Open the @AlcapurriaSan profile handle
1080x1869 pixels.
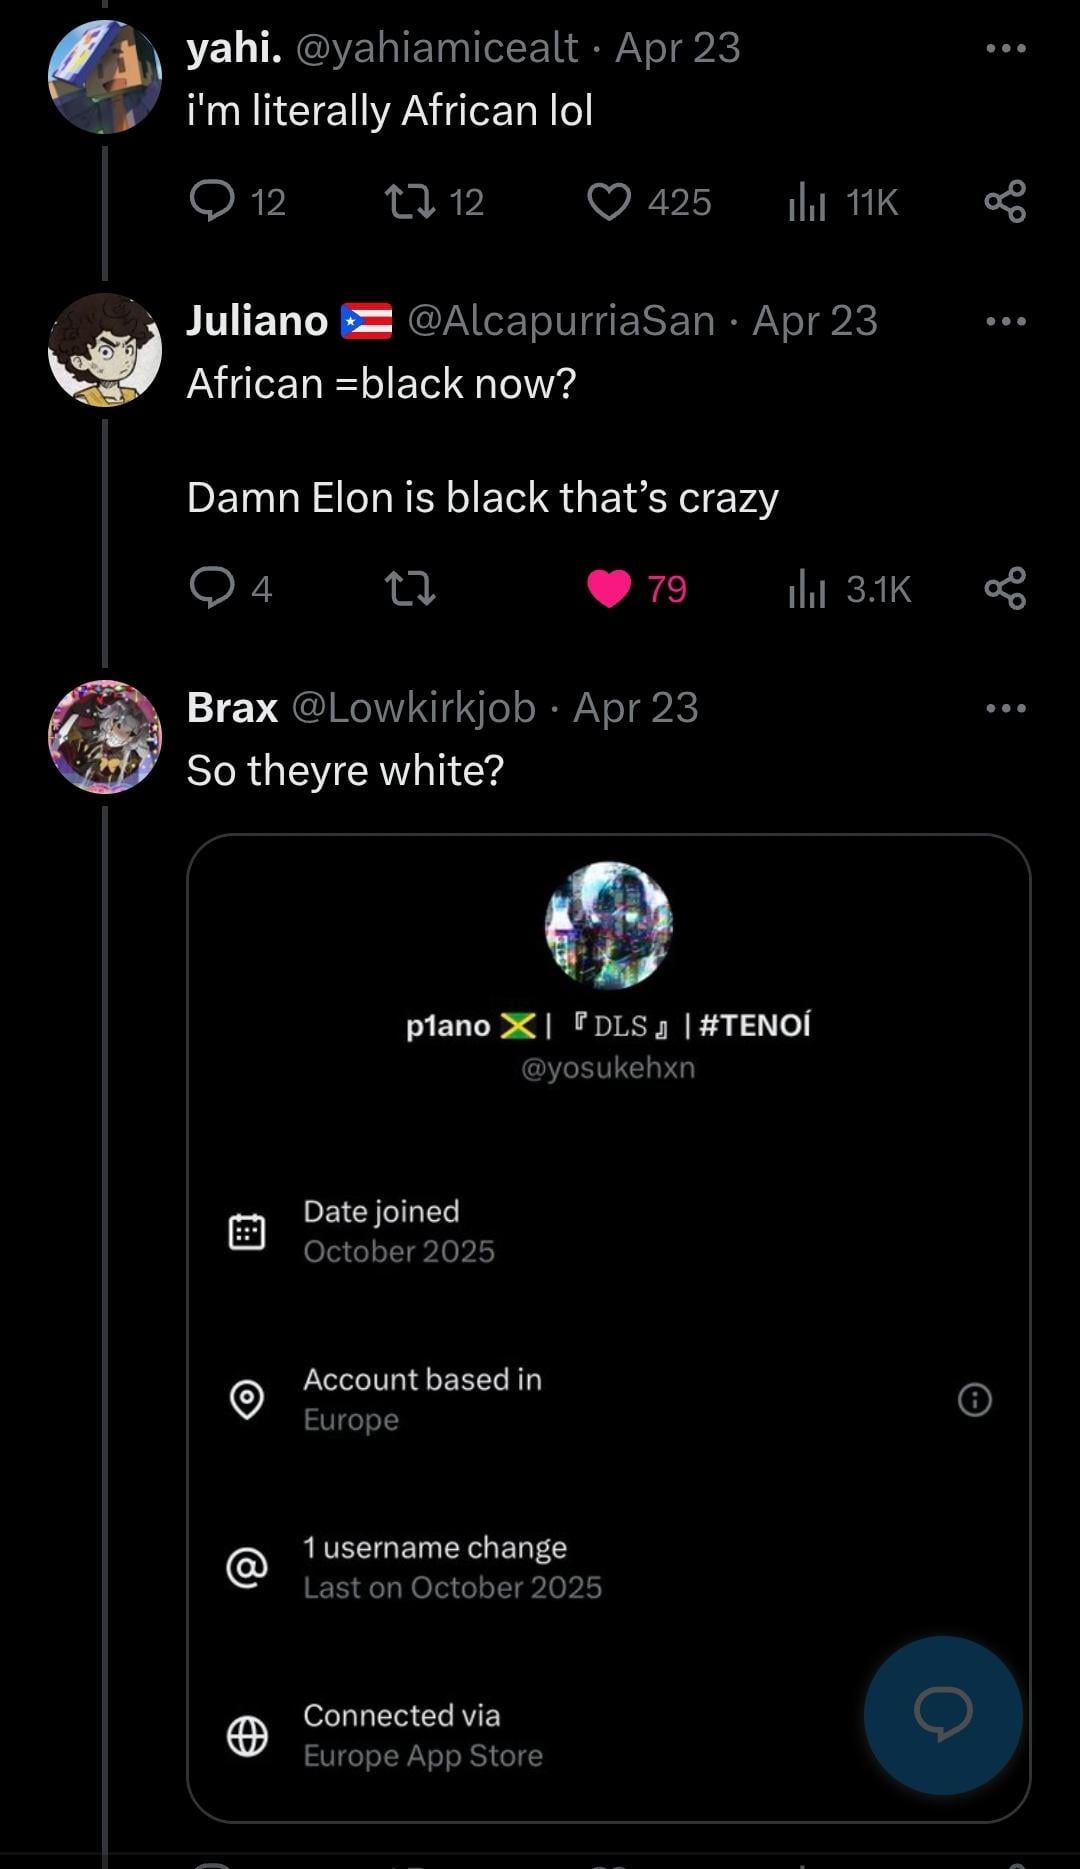coord(561,321)
